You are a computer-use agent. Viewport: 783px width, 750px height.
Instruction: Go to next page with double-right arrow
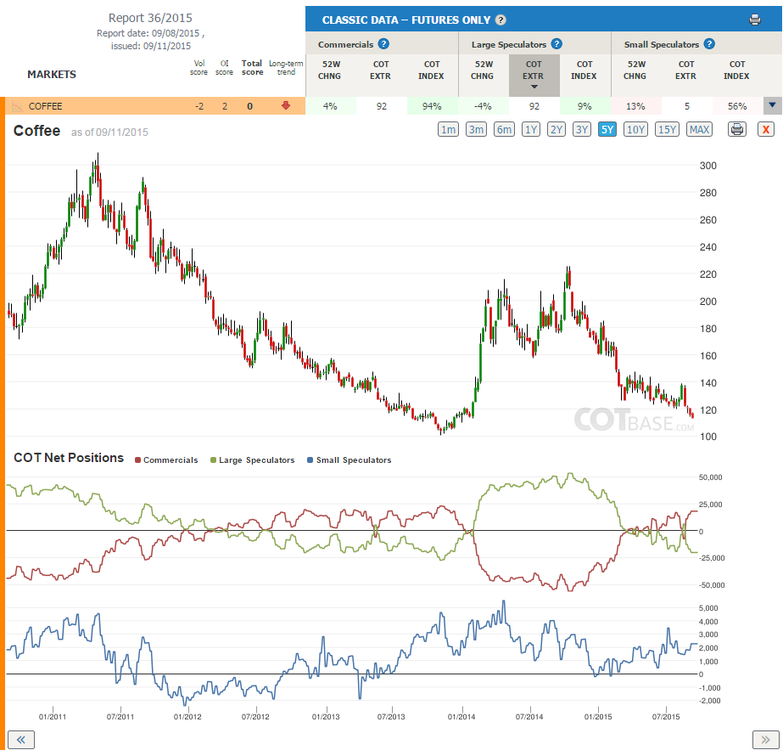(765, 740)
